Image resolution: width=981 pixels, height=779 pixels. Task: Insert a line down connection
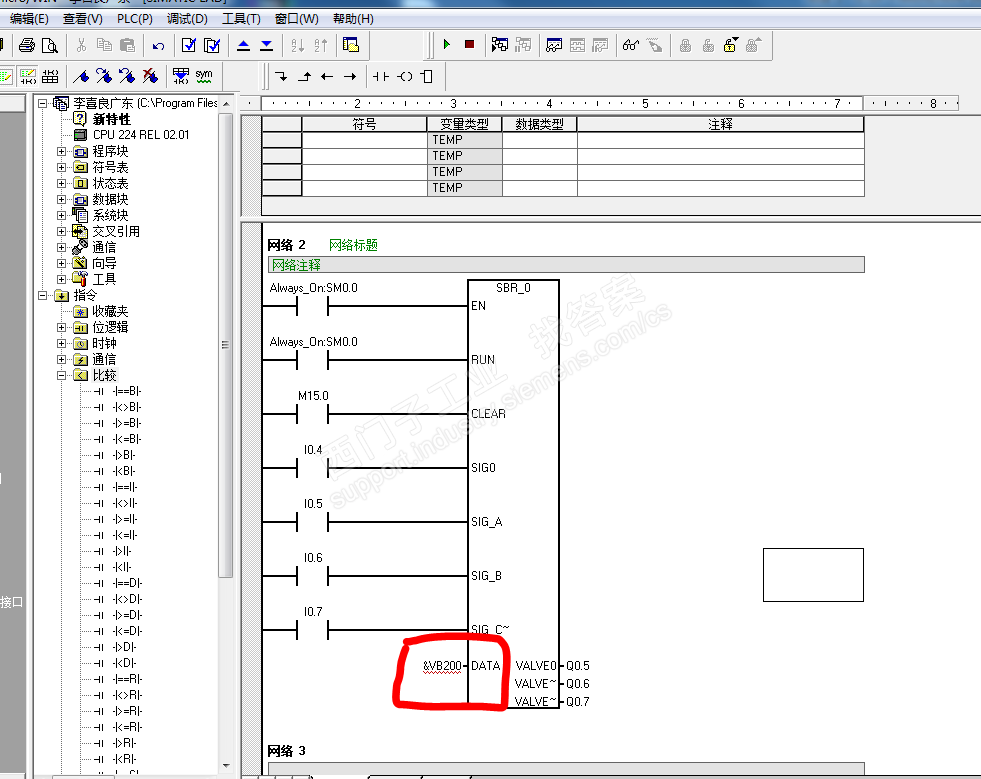tap(282, 76)
